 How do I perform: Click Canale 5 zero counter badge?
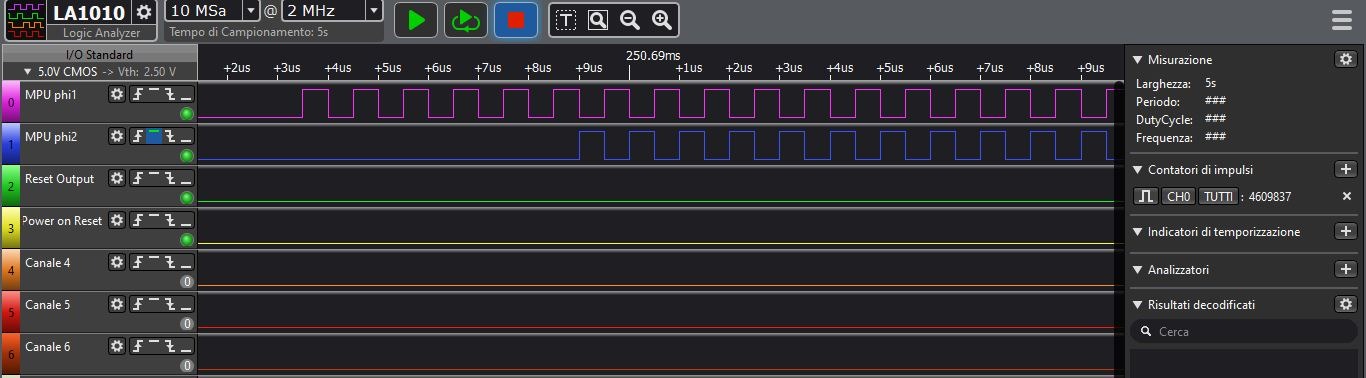tap(186, 324)
